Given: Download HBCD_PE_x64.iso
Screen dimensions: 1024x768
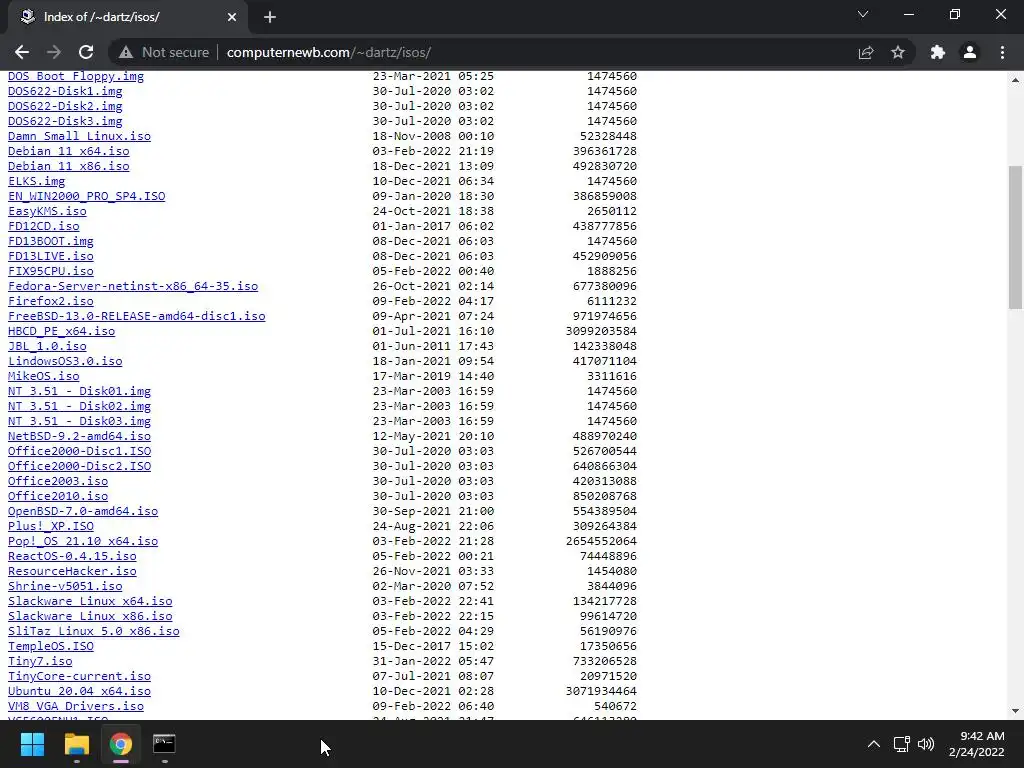Looking at the screenshot, I should coord(61,332).
